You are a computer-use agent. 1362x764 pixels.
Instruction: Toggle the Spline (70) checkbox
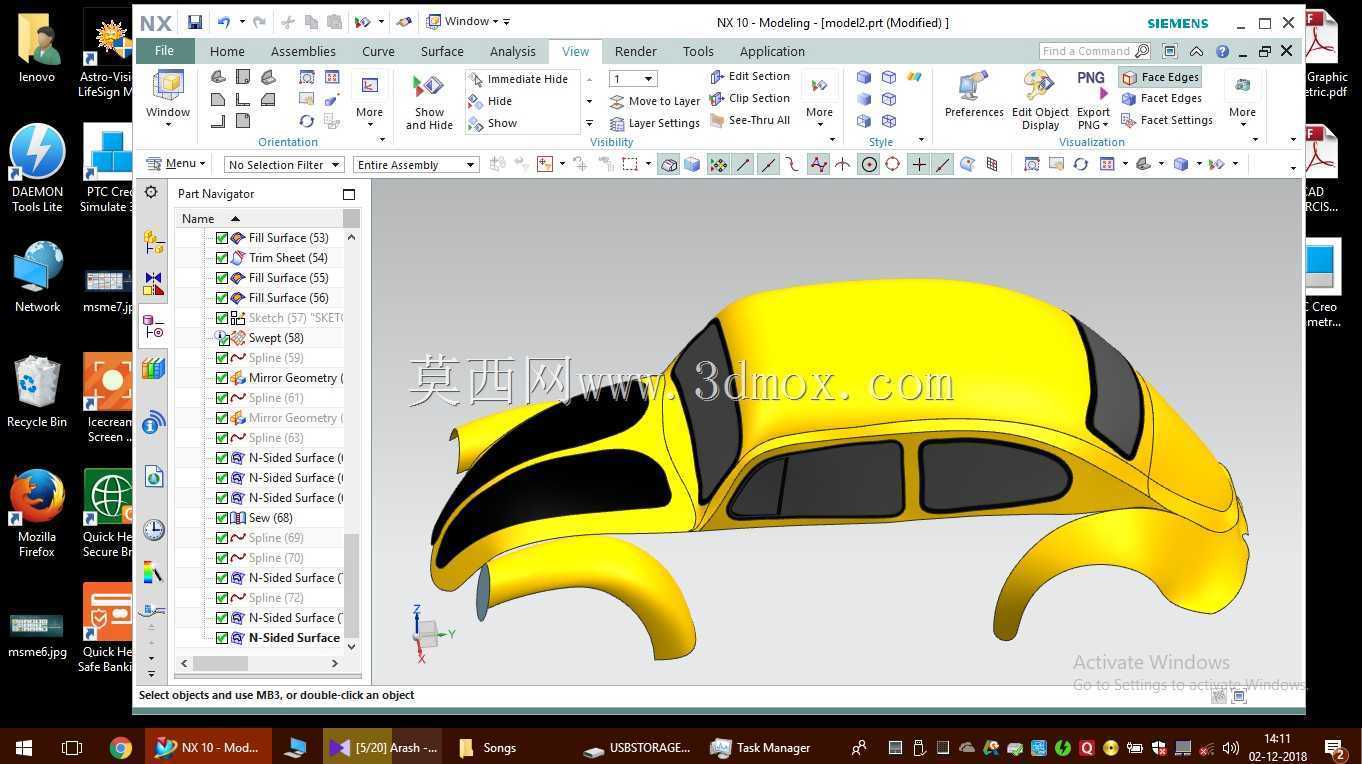click(x=222, y=558)
